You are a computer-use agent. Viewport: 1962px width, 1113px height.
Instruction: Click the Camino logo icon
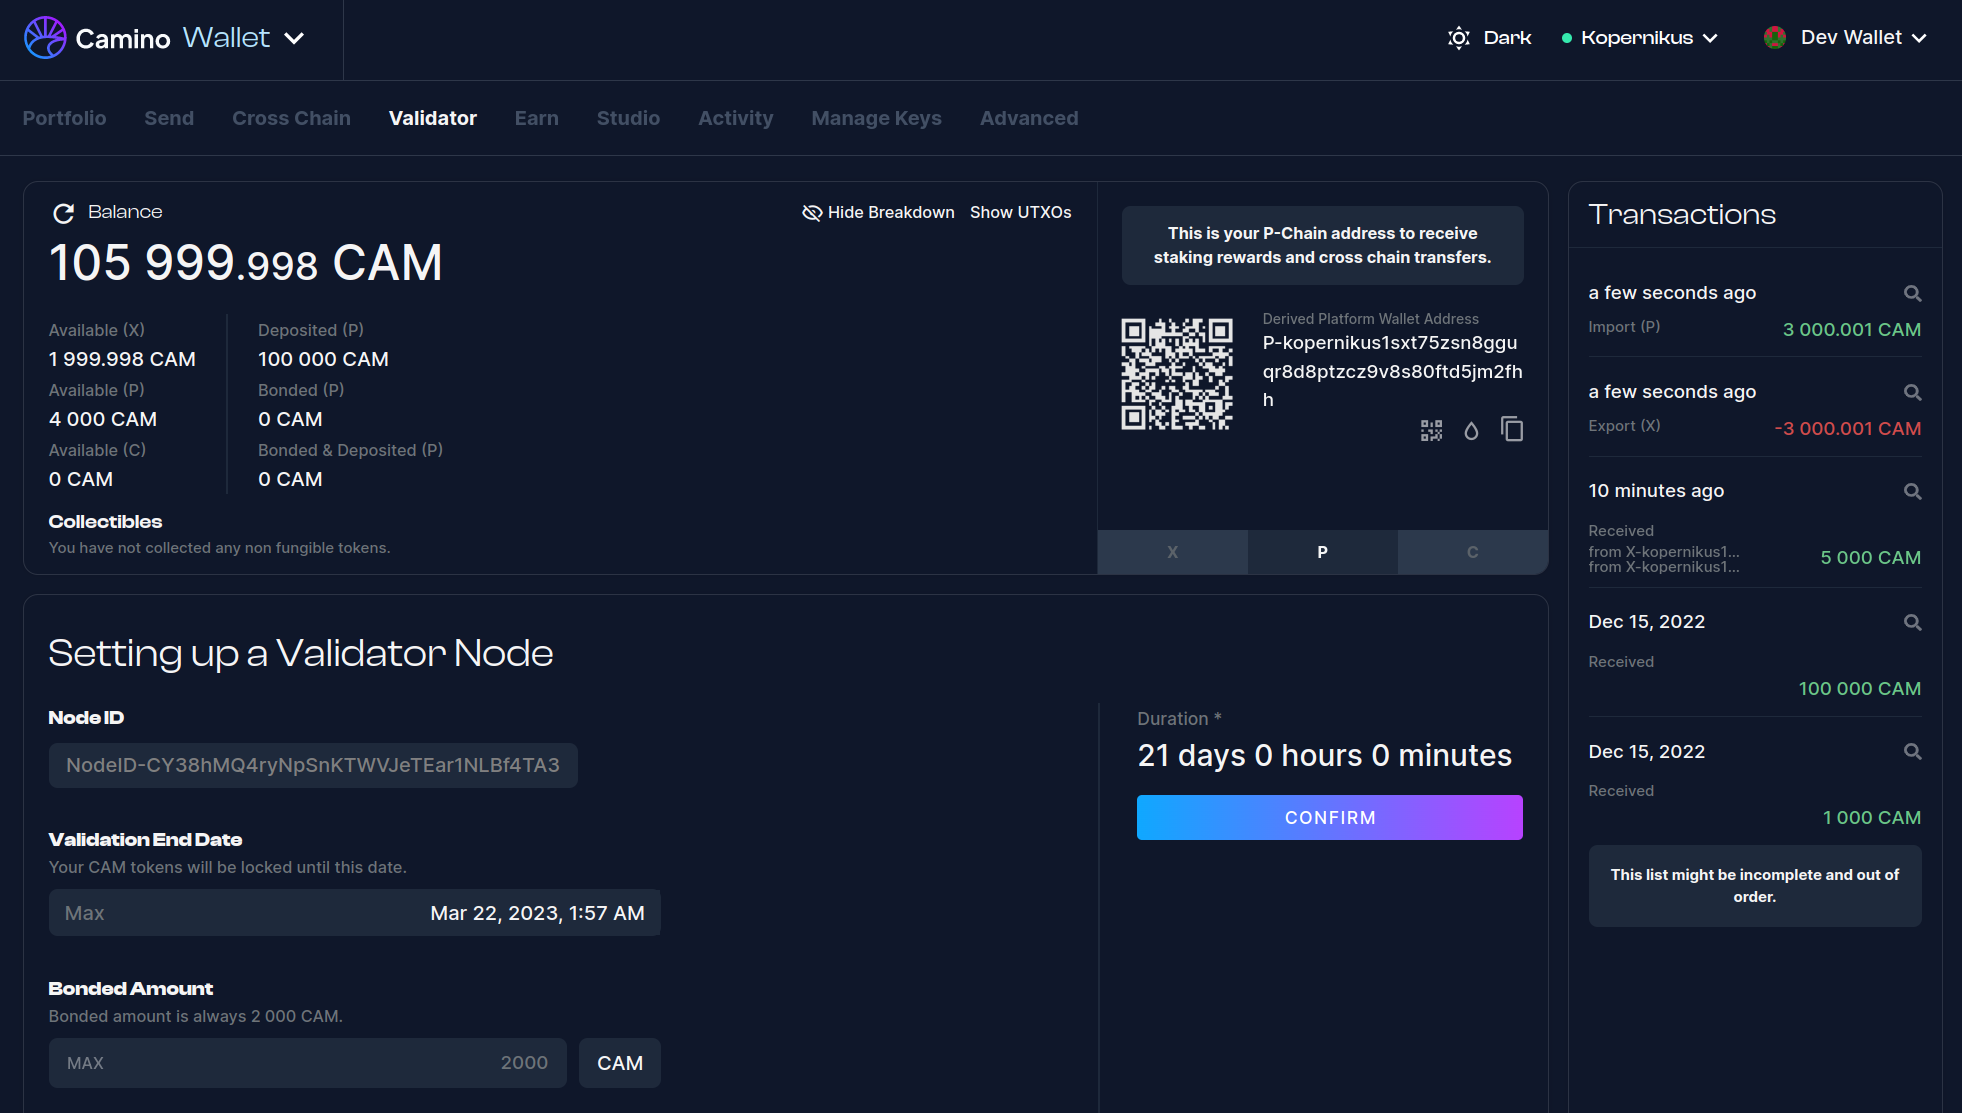(x=45, y=38)
